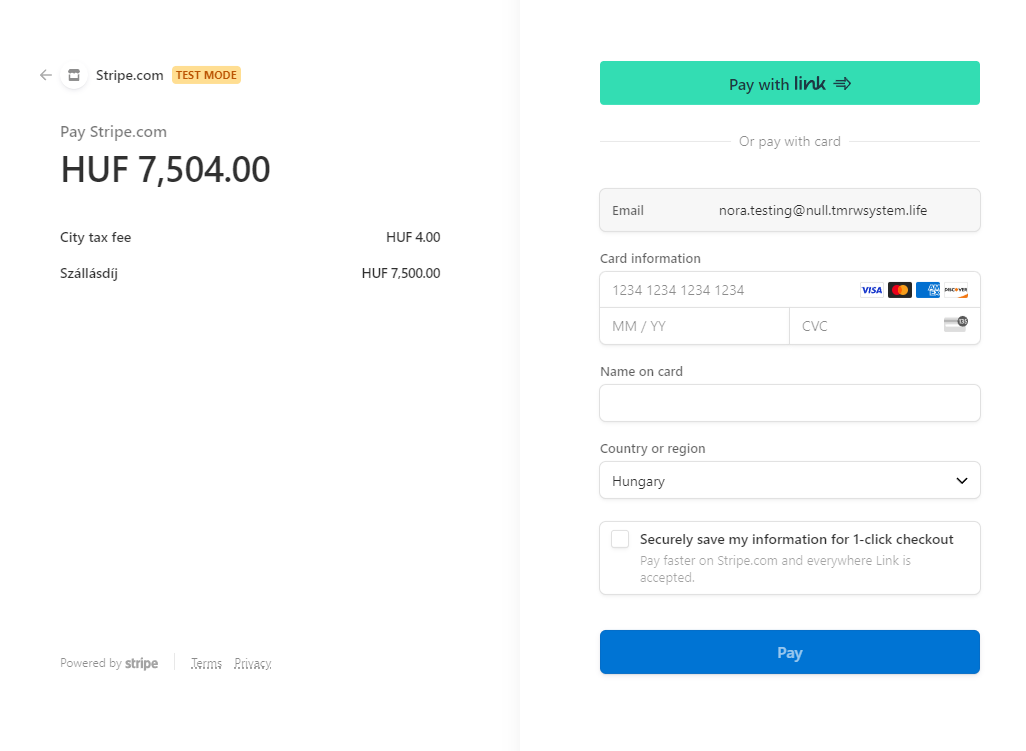Enable save information for 1-click checkout
1026x751 pixels.
pos(620,540)
